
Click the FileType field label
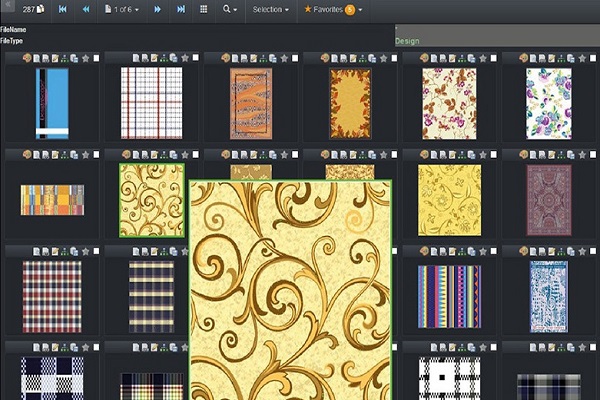pos(11,41)
